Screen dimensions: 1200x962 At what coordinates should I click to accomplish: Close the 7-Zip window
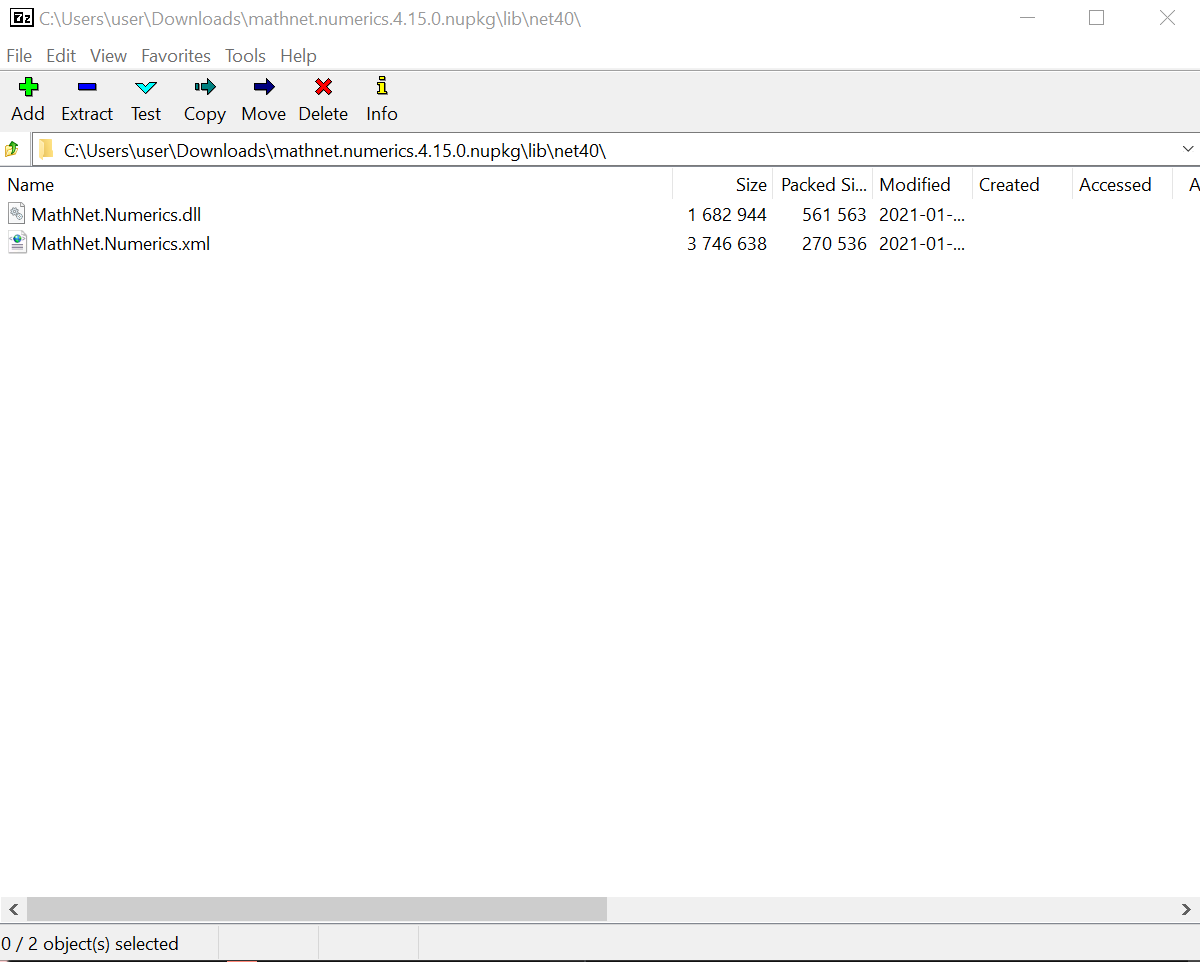[1167, 18]
